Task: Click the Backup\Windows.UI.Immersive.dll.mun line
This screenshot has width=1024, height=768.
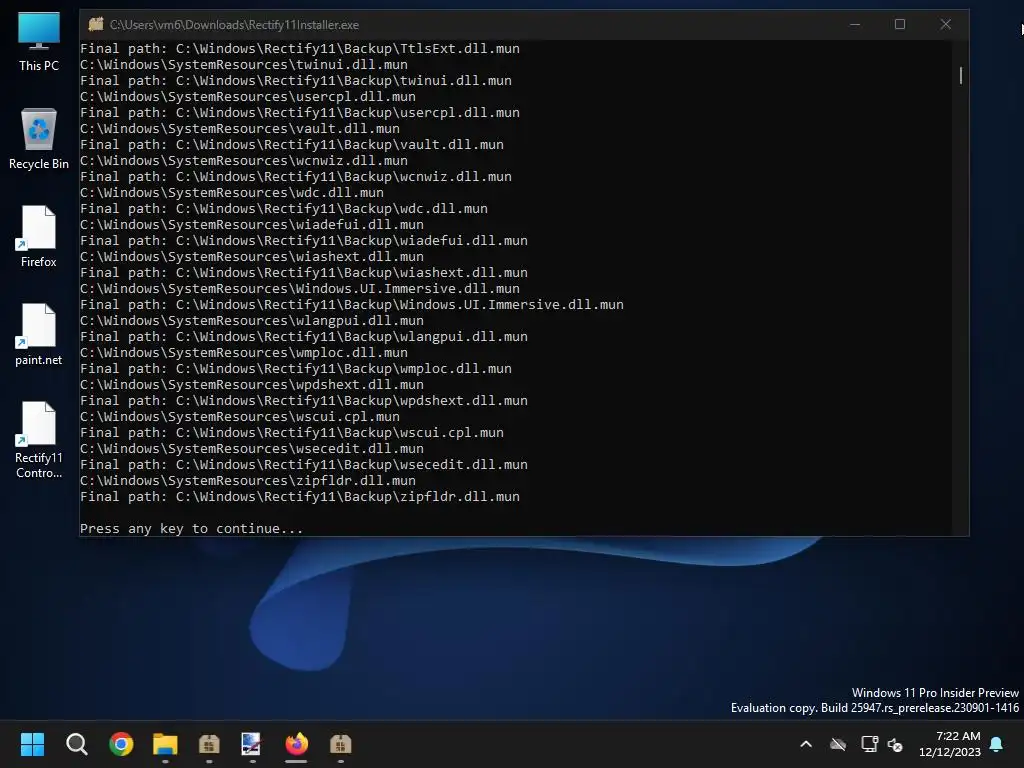Action: click(x=351, y=304)
